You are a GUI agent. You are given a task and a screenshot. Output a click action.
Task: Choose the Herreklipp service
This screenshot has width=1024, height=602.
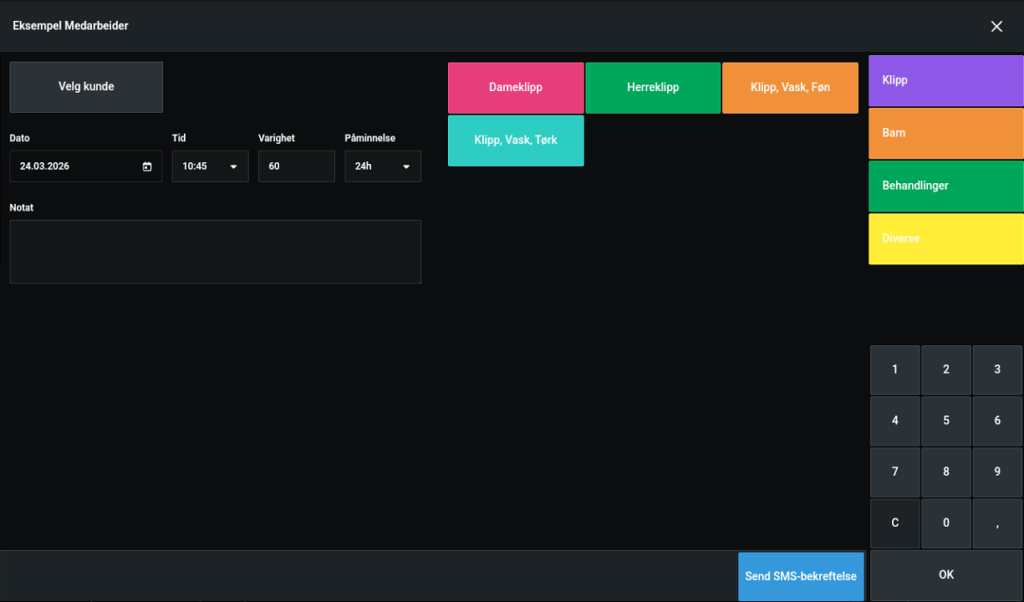point(653,88)
